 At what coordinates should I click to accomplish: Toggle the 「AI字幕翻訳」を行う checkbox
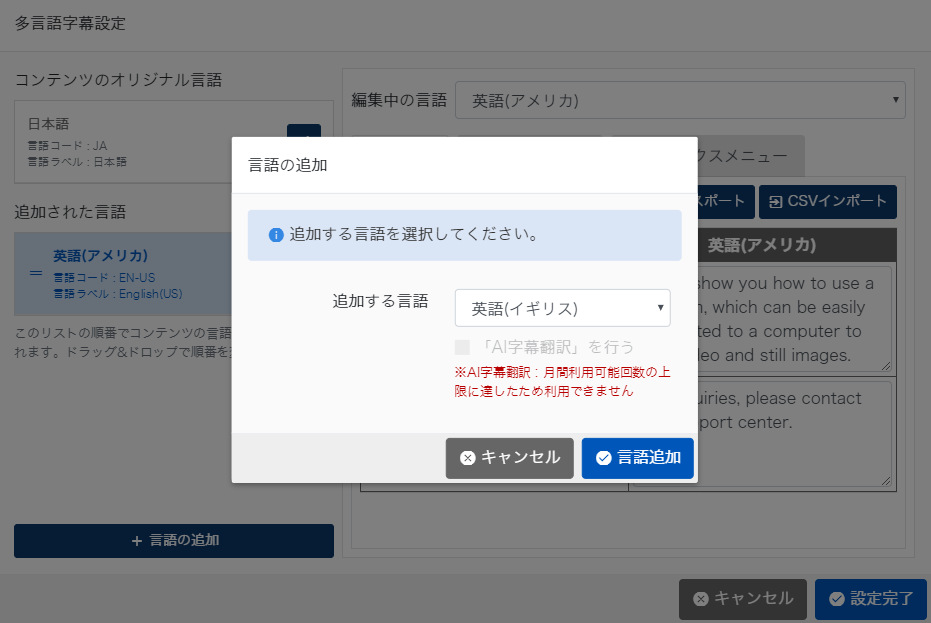point(462,347)
